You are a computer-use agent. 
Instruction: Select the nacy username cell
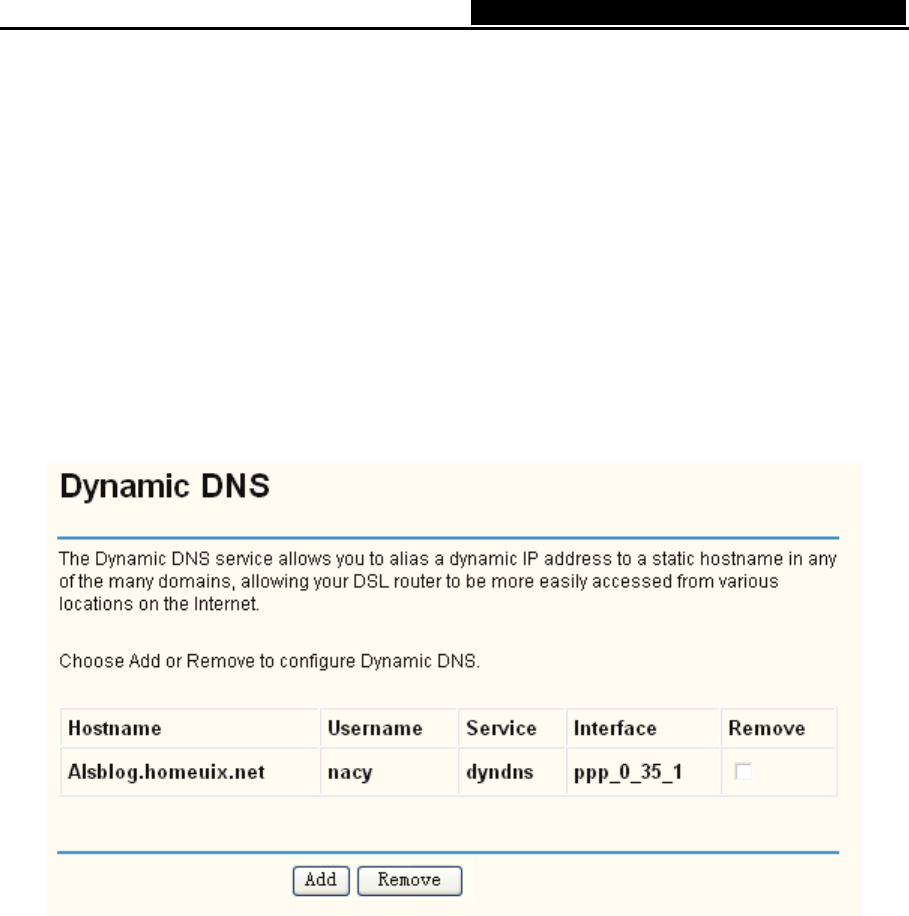390,772
